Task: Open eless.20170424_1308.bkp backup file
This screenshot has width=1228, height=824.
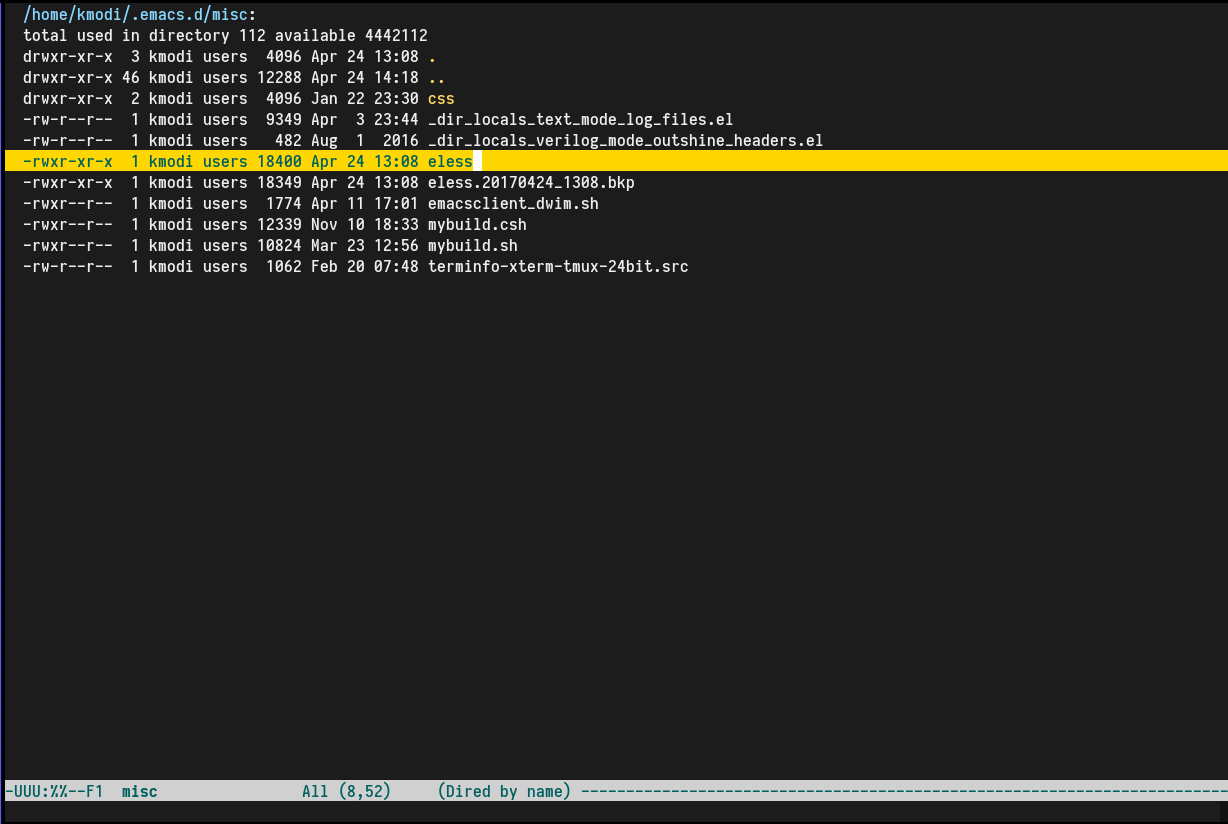Action: (531, 183)
